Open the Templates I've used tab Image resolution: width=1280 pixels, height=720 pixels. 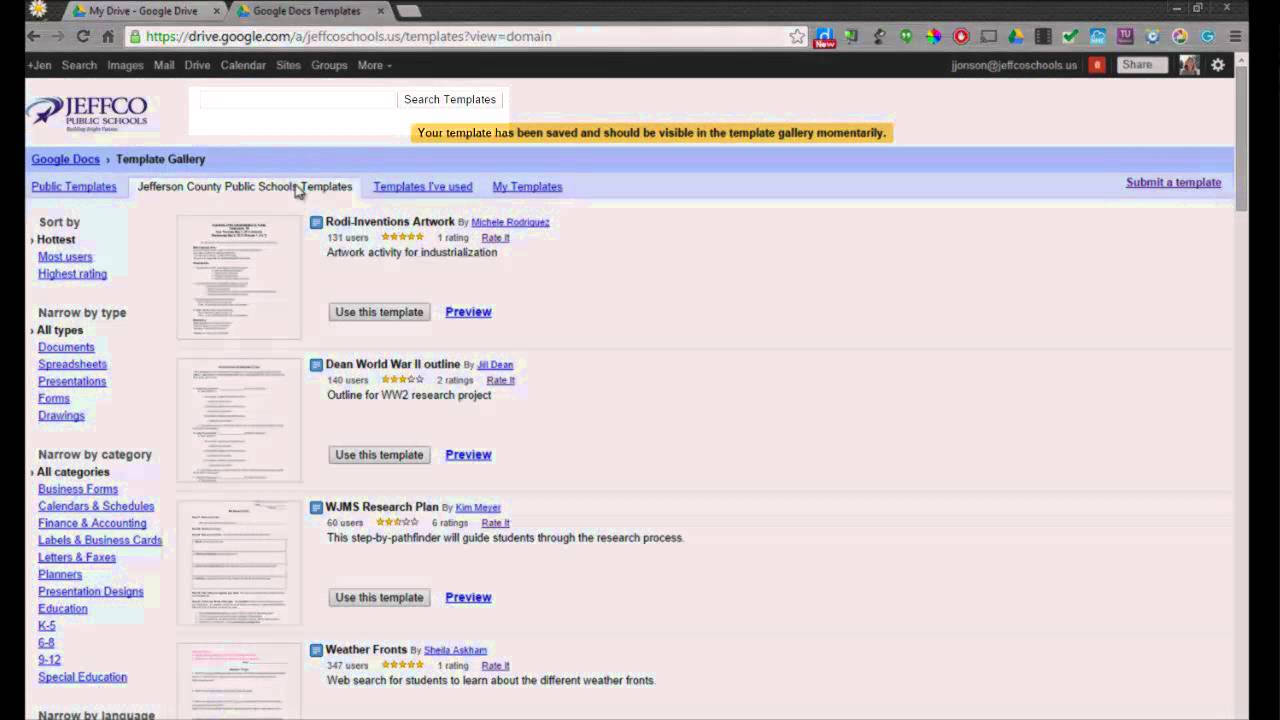pos(423,186)
